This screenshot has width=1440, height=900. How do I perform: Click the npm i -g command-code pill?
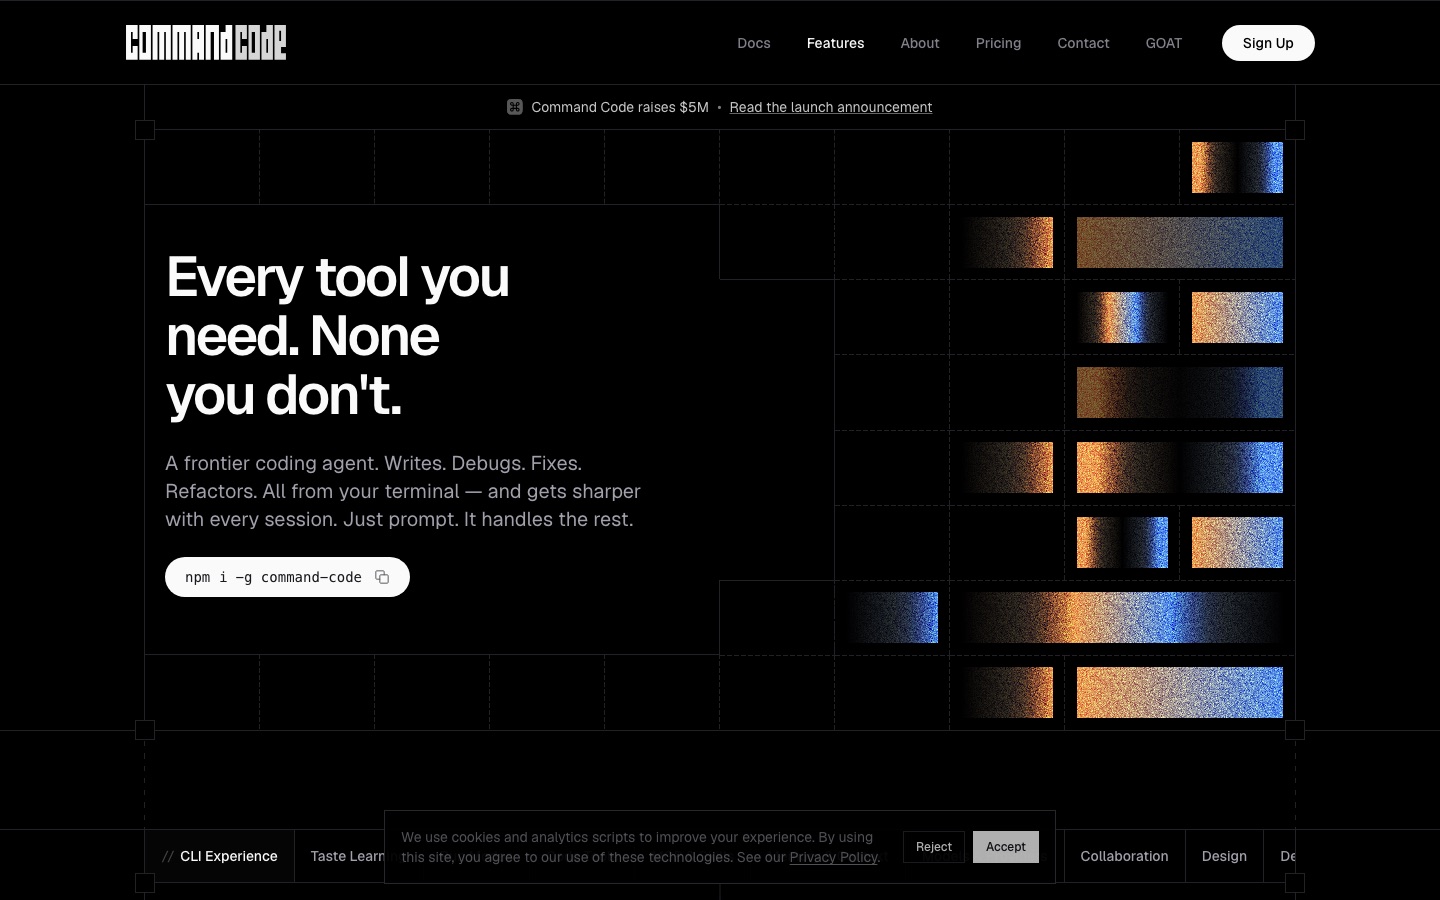point(287,577)
